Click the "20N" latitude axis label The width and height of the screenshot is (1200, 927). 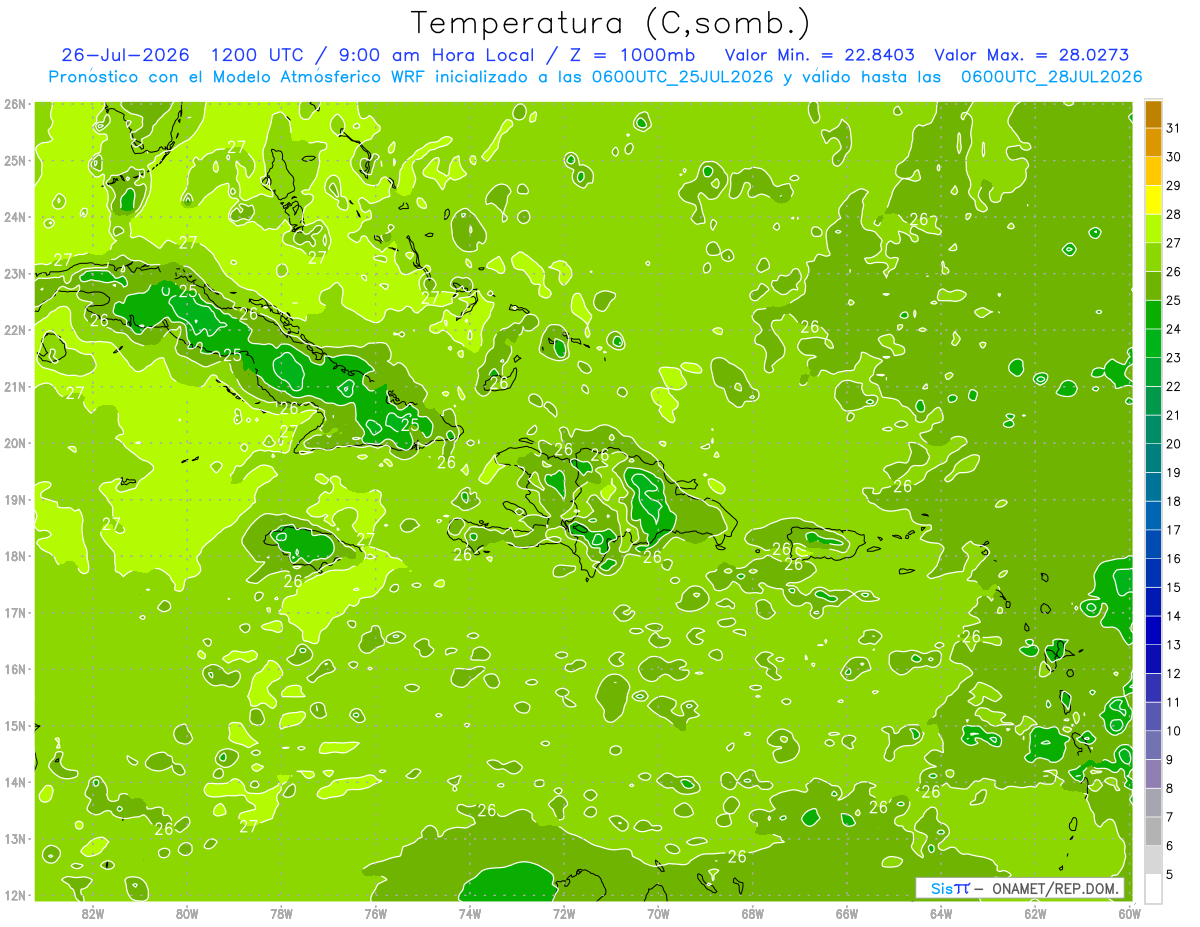click(x=15, y=443)
